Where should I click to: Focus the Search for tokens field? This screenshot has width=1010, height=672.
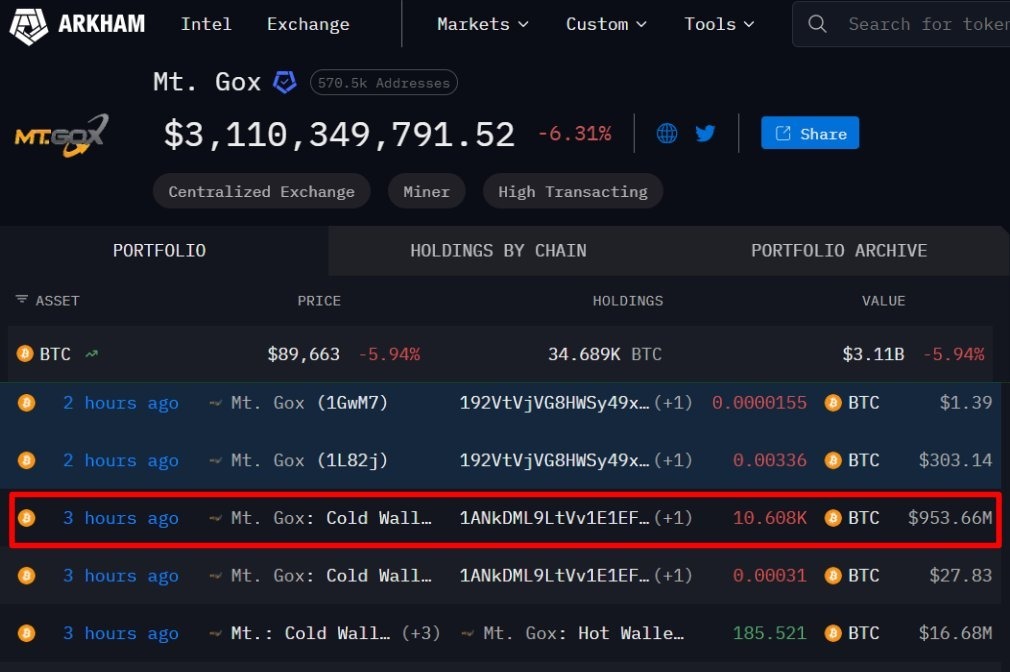point(925,24)
